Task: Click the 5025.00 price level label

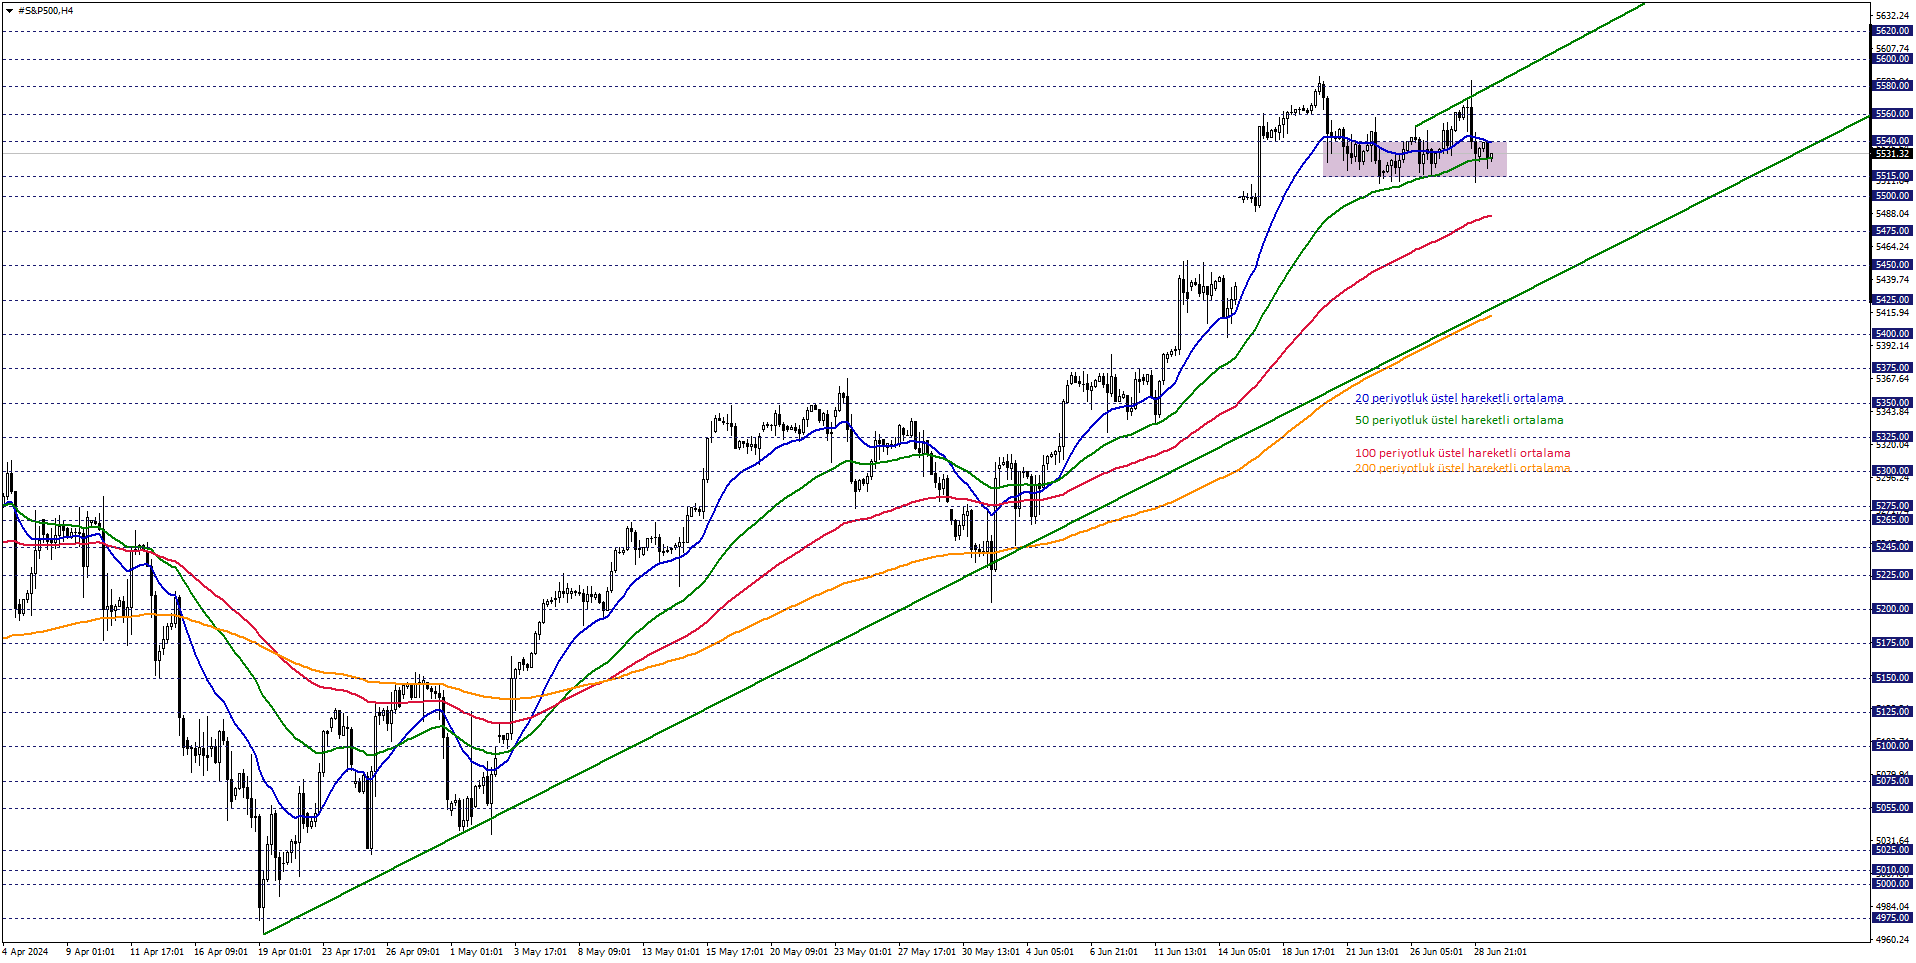Action: (1892, 850)
